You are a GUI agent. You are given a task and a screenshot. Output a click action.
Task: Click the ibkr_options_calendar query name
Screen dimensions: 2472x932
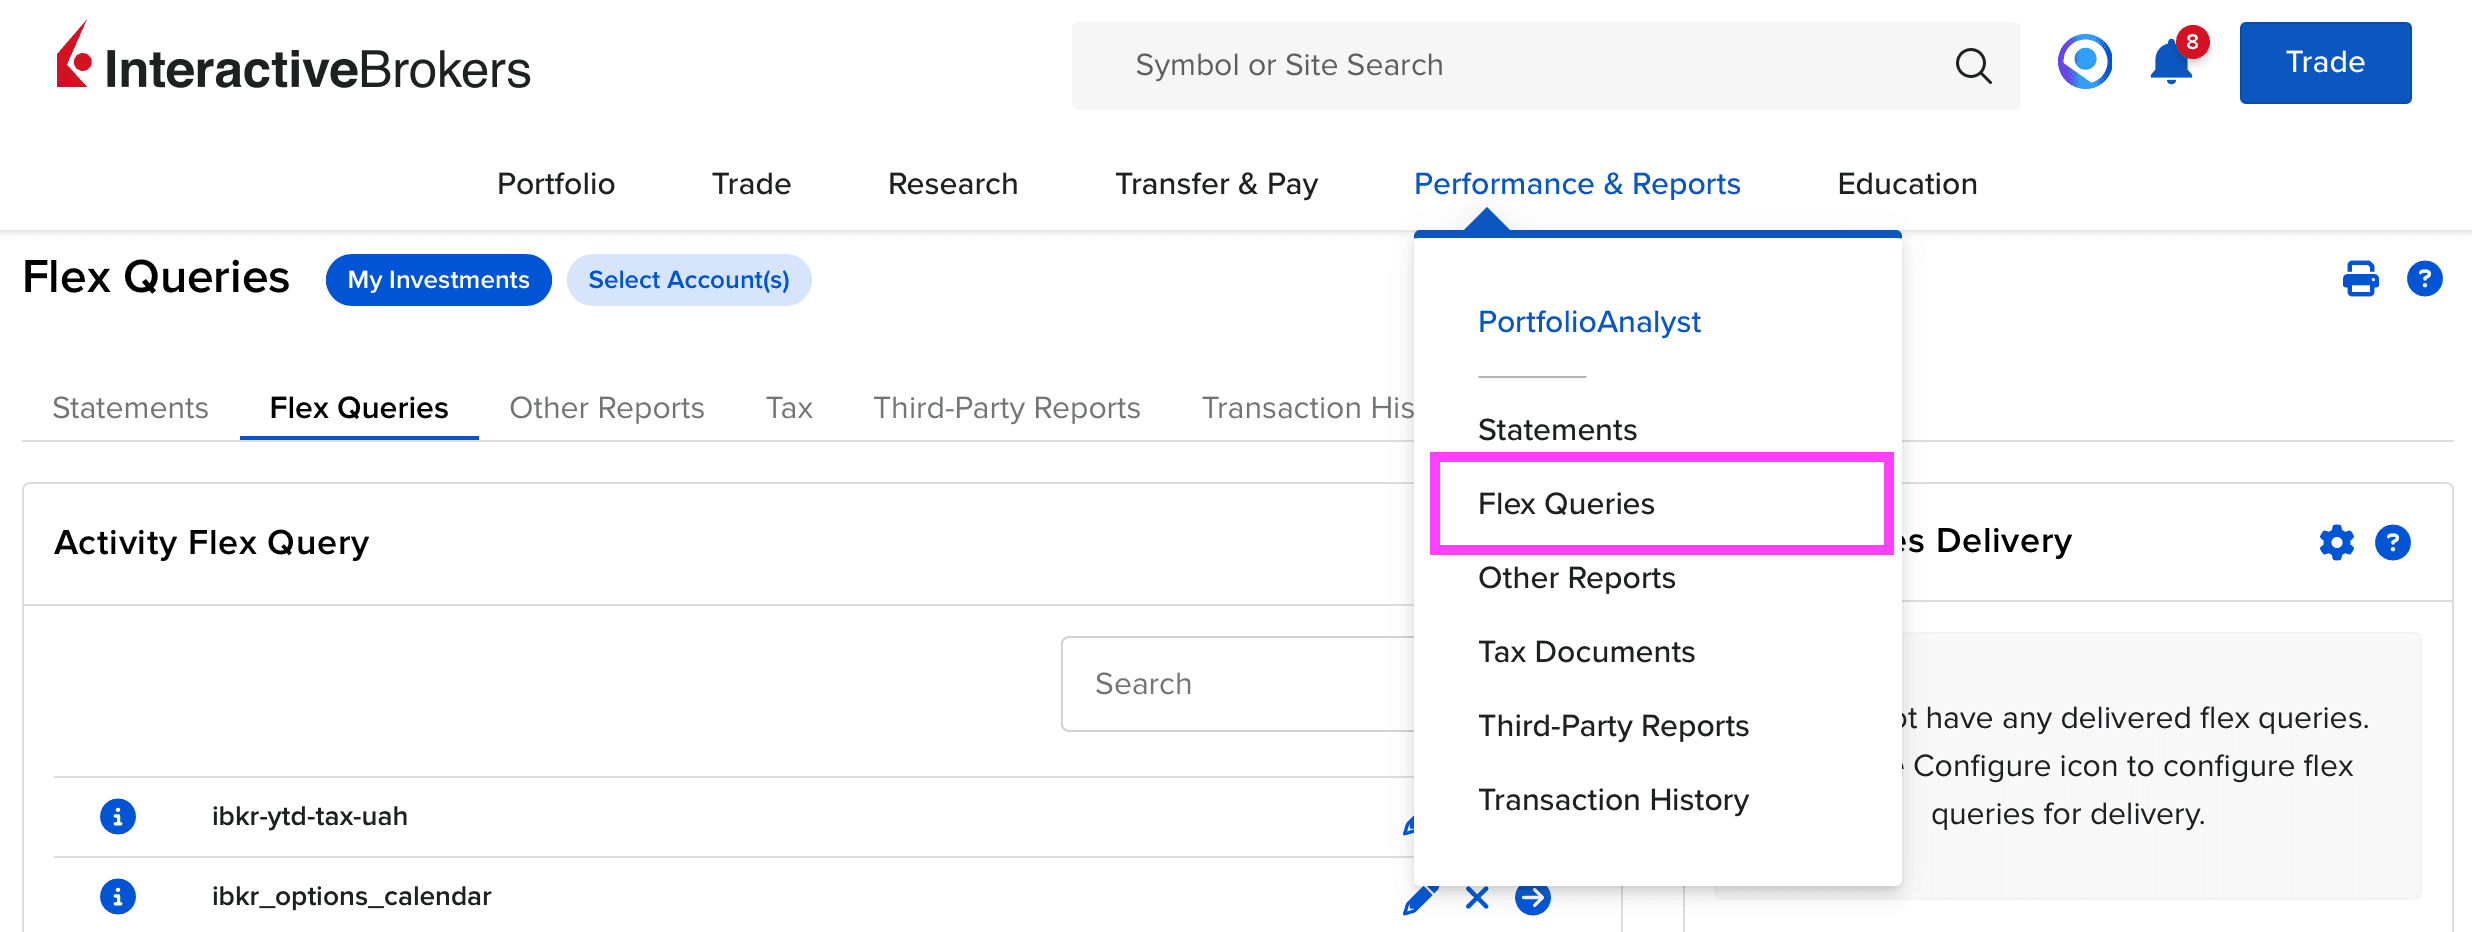[x=352, y=897]
